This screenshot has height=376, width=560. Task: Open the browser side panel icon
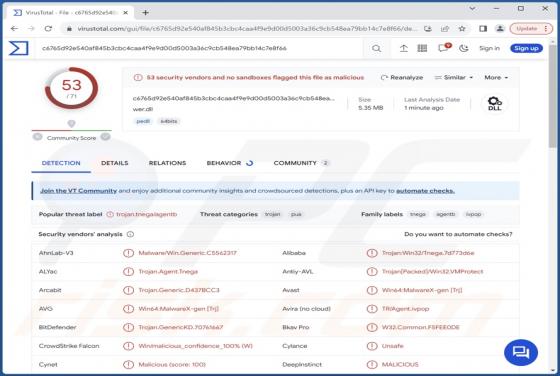coord(483,29)
